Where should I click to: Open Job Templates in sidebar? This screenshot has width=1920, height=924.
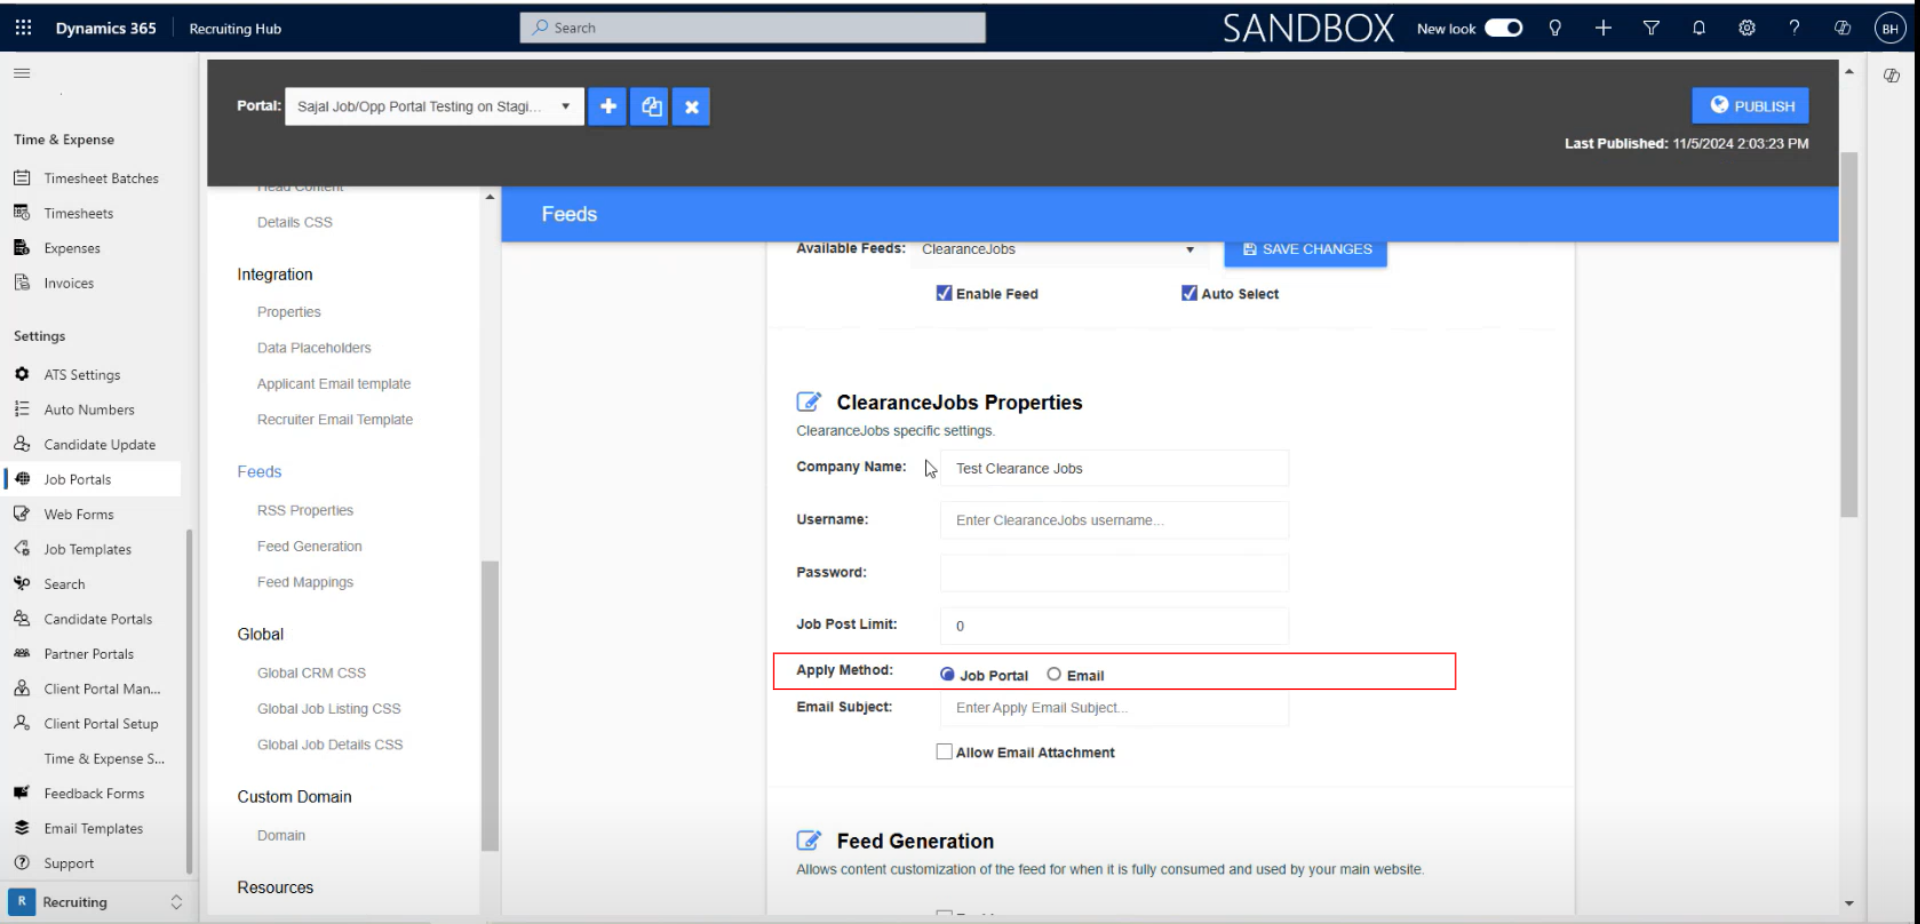(88, 549)
